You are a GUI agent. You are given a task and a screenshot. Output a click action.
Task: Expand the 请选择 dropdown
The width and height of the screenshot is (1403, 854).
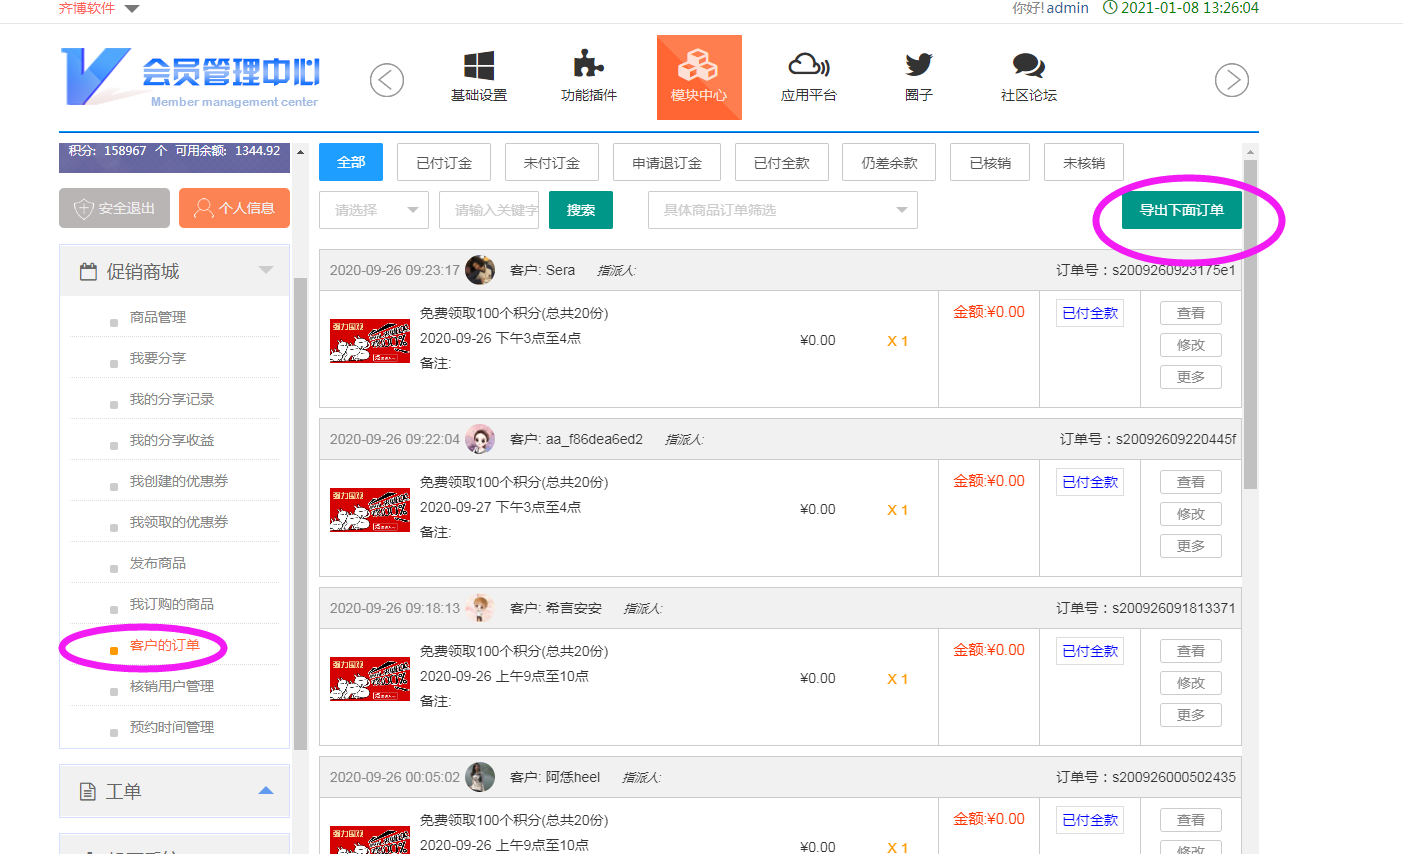click(x=373, y=210)
